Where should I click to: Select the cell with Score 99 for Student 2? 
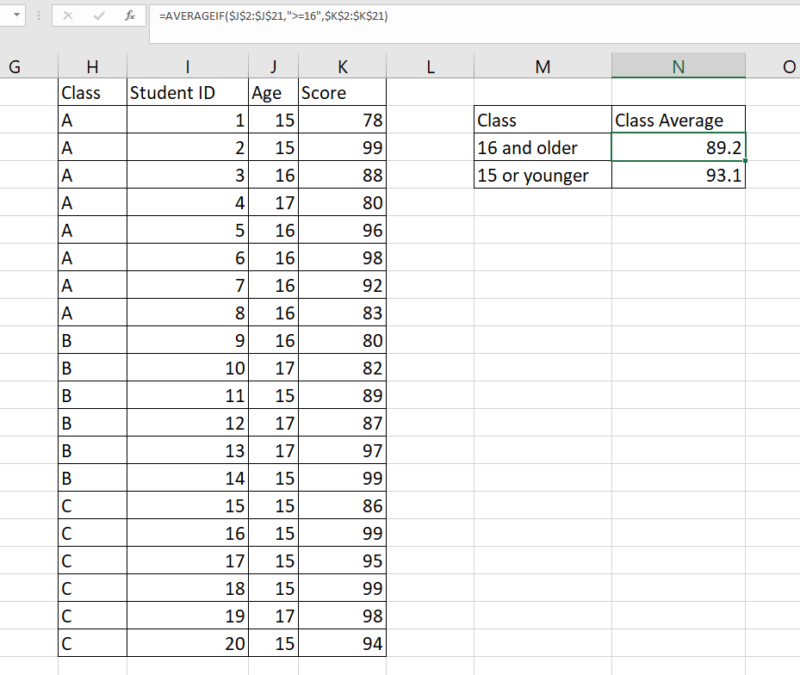[342, 147]
